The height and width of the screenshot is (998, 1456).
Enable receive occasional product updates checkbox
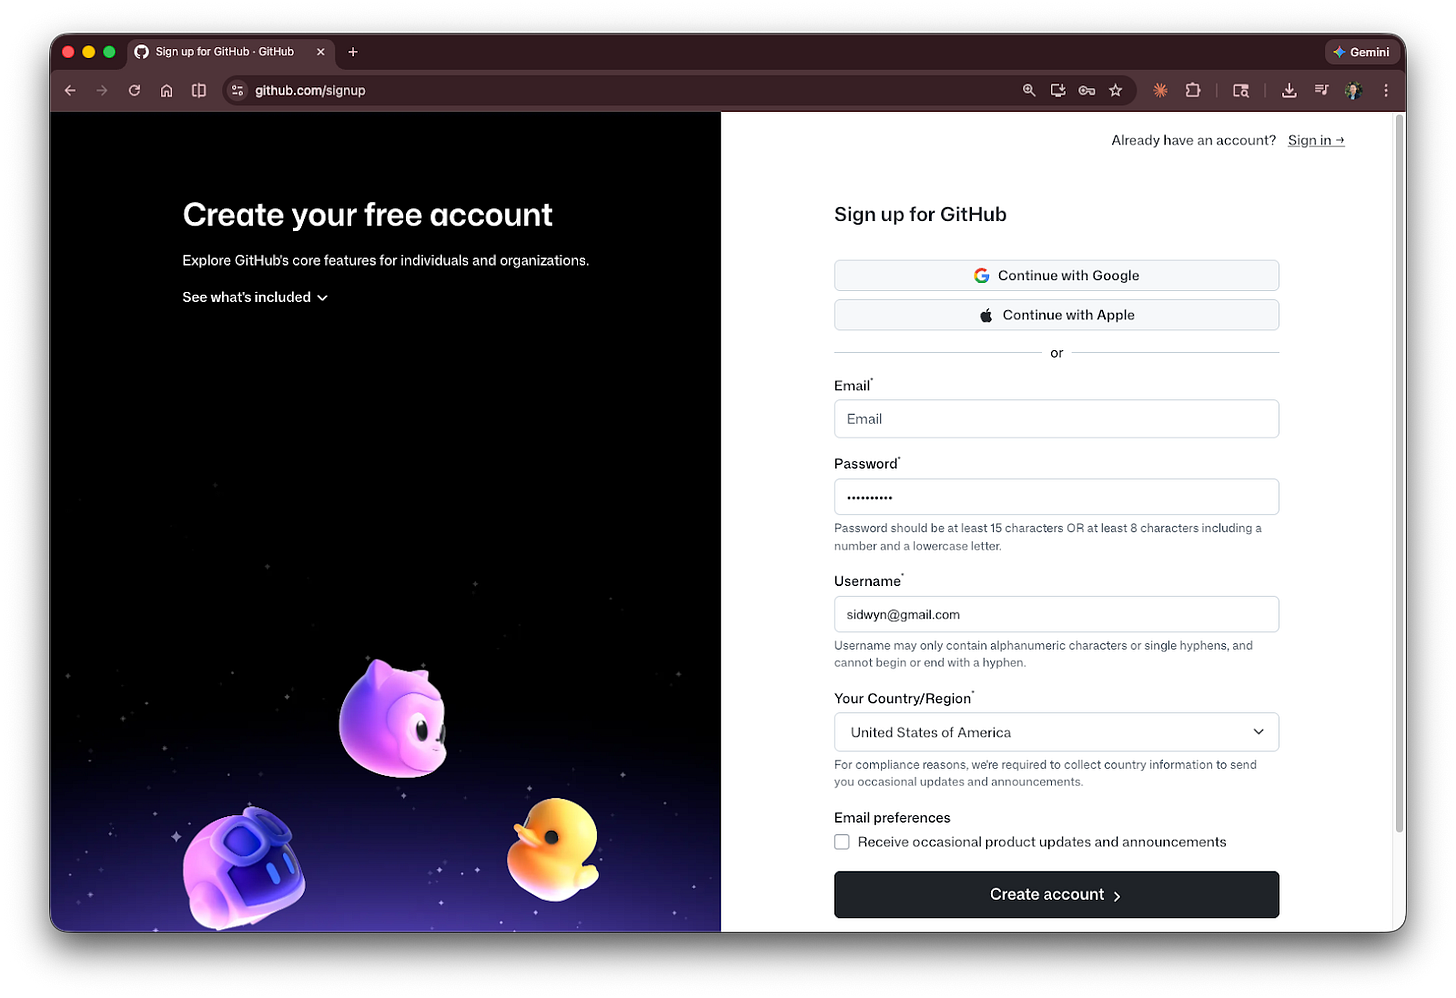tap(842, 842)
